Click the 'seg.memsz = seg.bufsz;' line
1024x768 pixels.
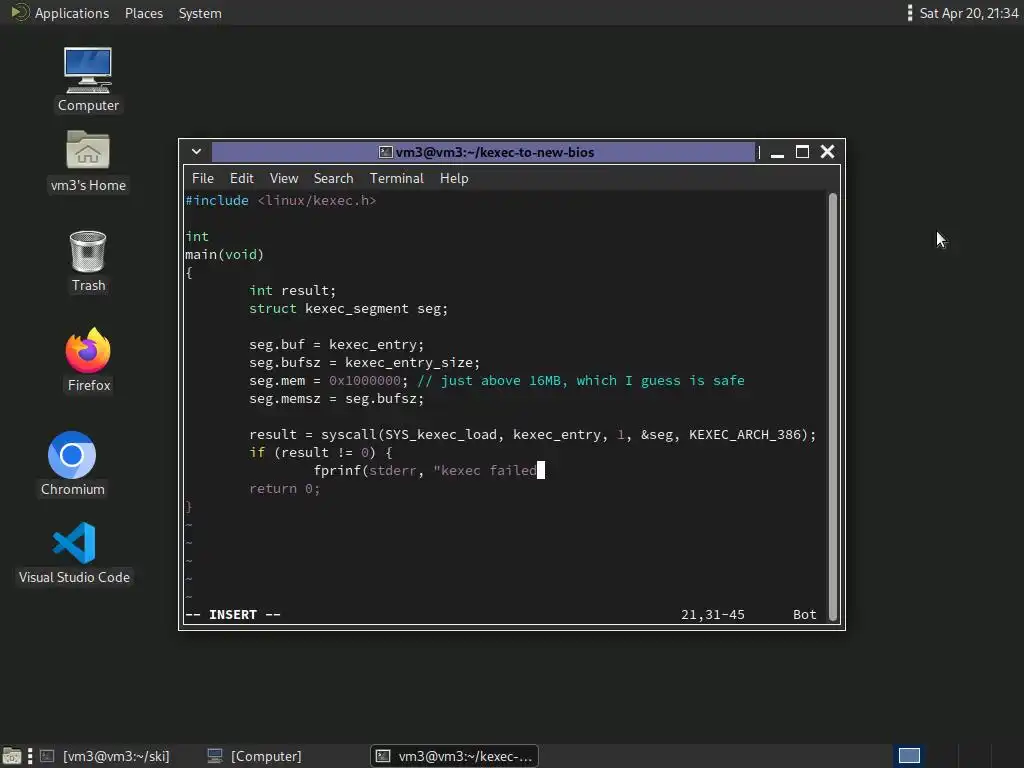pyautogui.click(x=336, y=398)
